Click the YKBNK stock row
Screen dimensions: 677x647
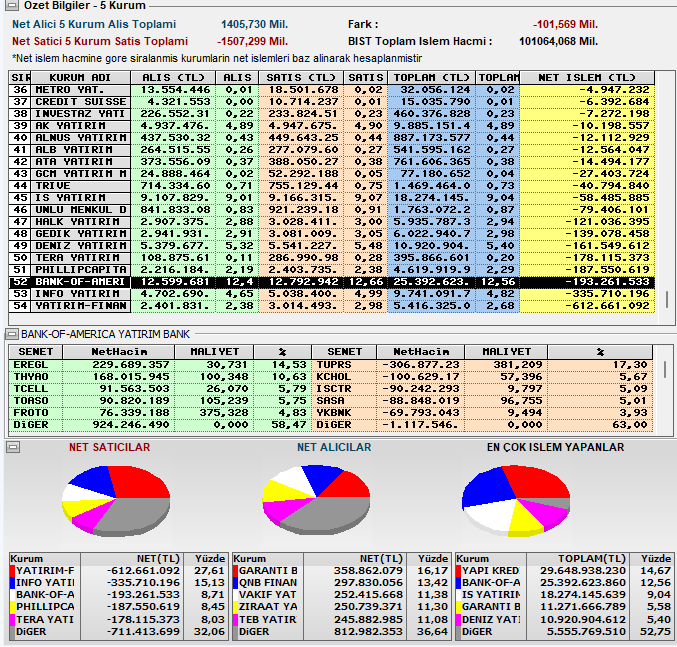click(482, 413)
